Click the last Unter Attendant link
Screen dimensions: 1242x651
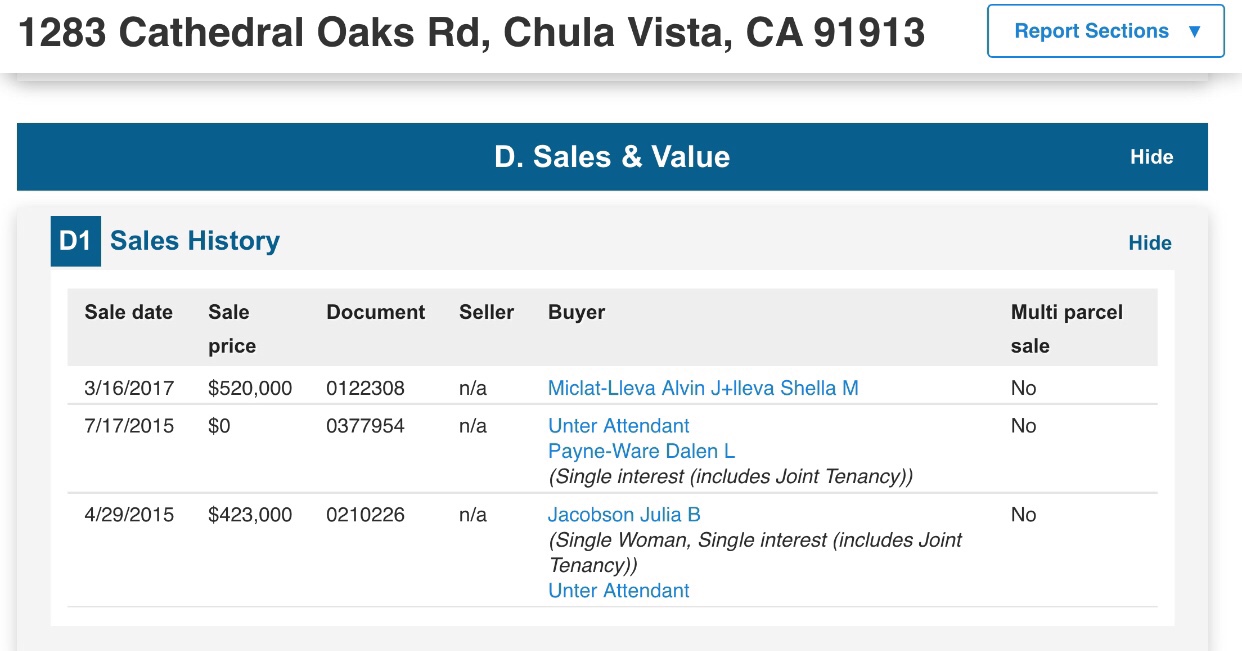click(x=618, y=590)
